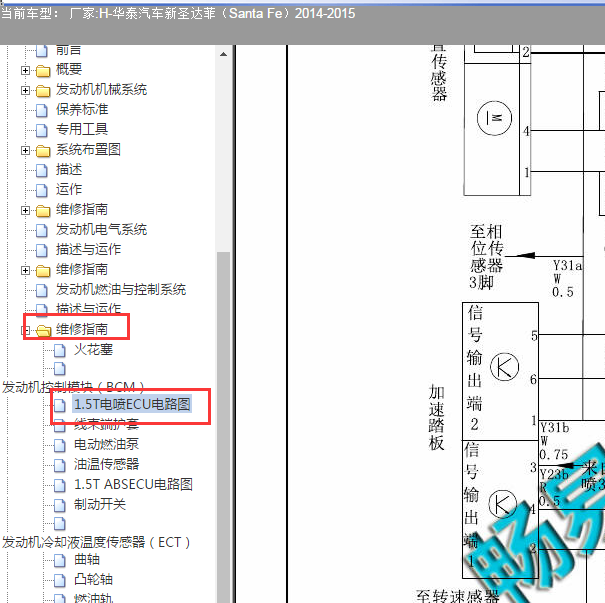Click the tree panel vertical scrollbar thumb
The width and height of the screenshot is (605, 603).
point(223,427)
